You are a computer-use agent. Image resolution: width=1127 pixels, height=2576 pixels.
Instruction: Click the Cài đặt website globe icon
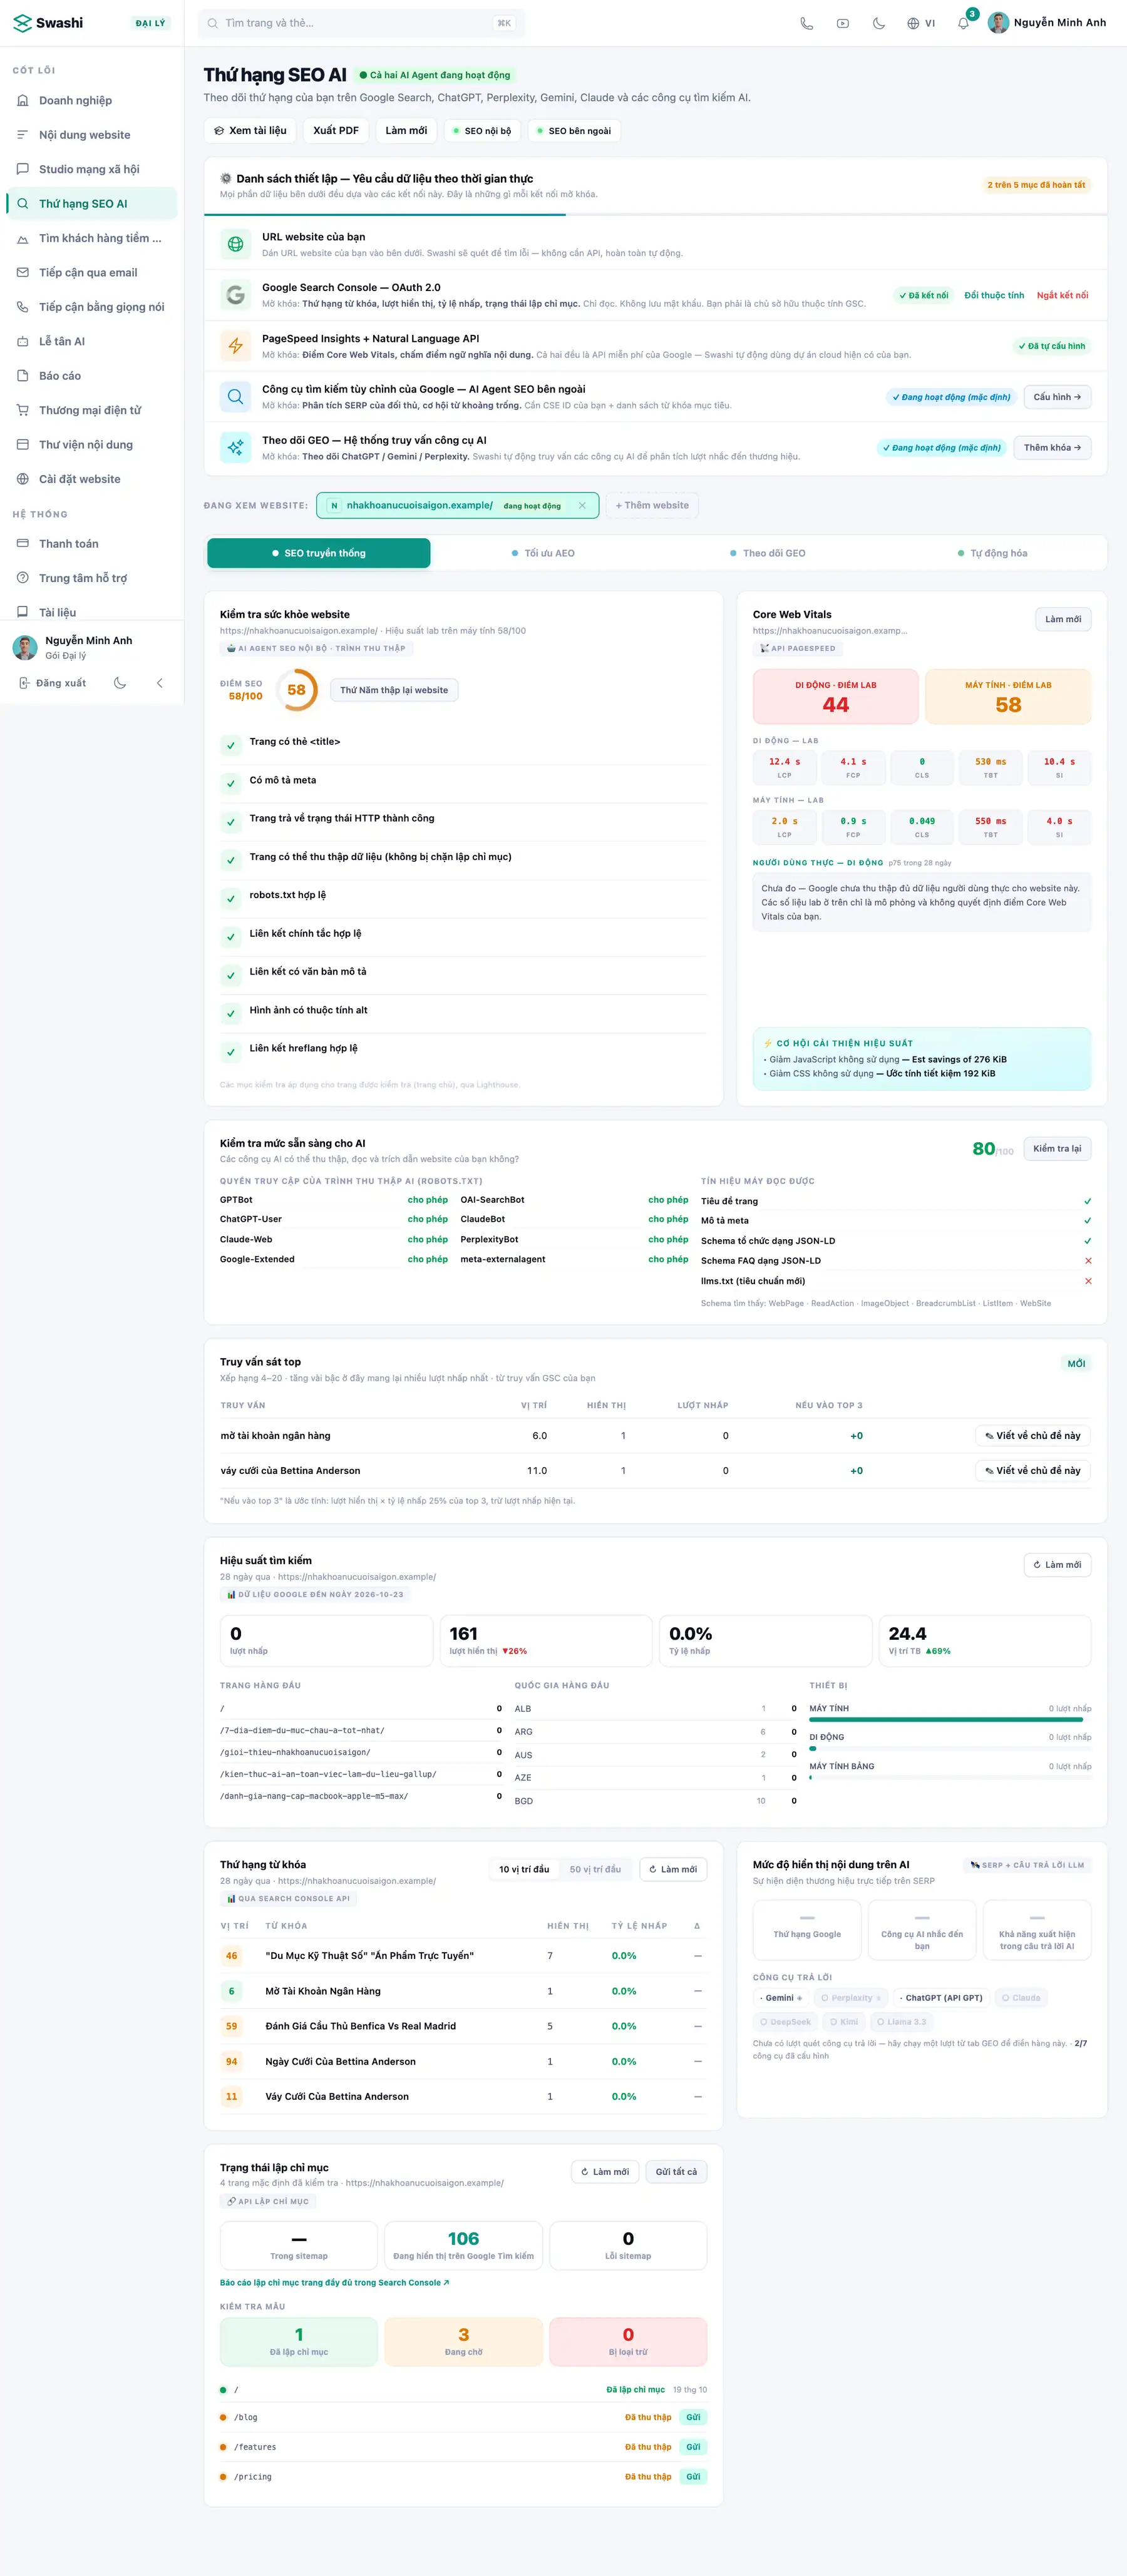[23, 479]
